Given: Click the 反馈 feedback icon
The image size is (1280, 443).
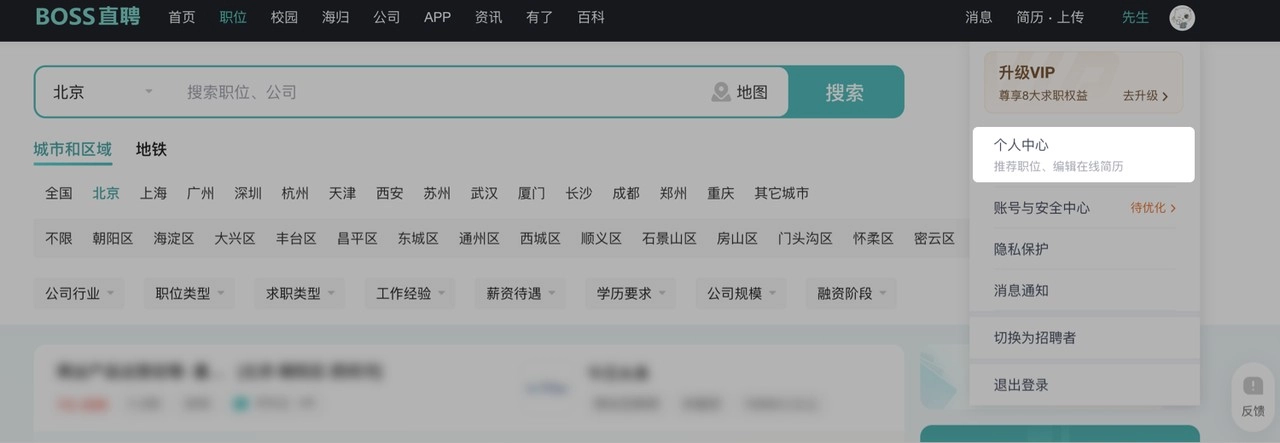Looking at the screenshot, I should click(x=1252, y=386).
